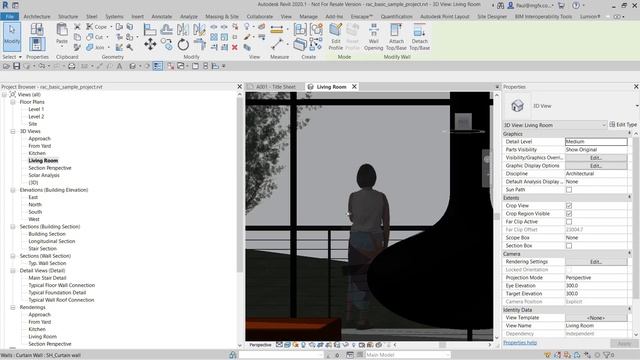Image resolution: width=640 pixels, height=360 pixels.
Task: Toggle Crop Region Visible checkbox
Action: [569, 214]
